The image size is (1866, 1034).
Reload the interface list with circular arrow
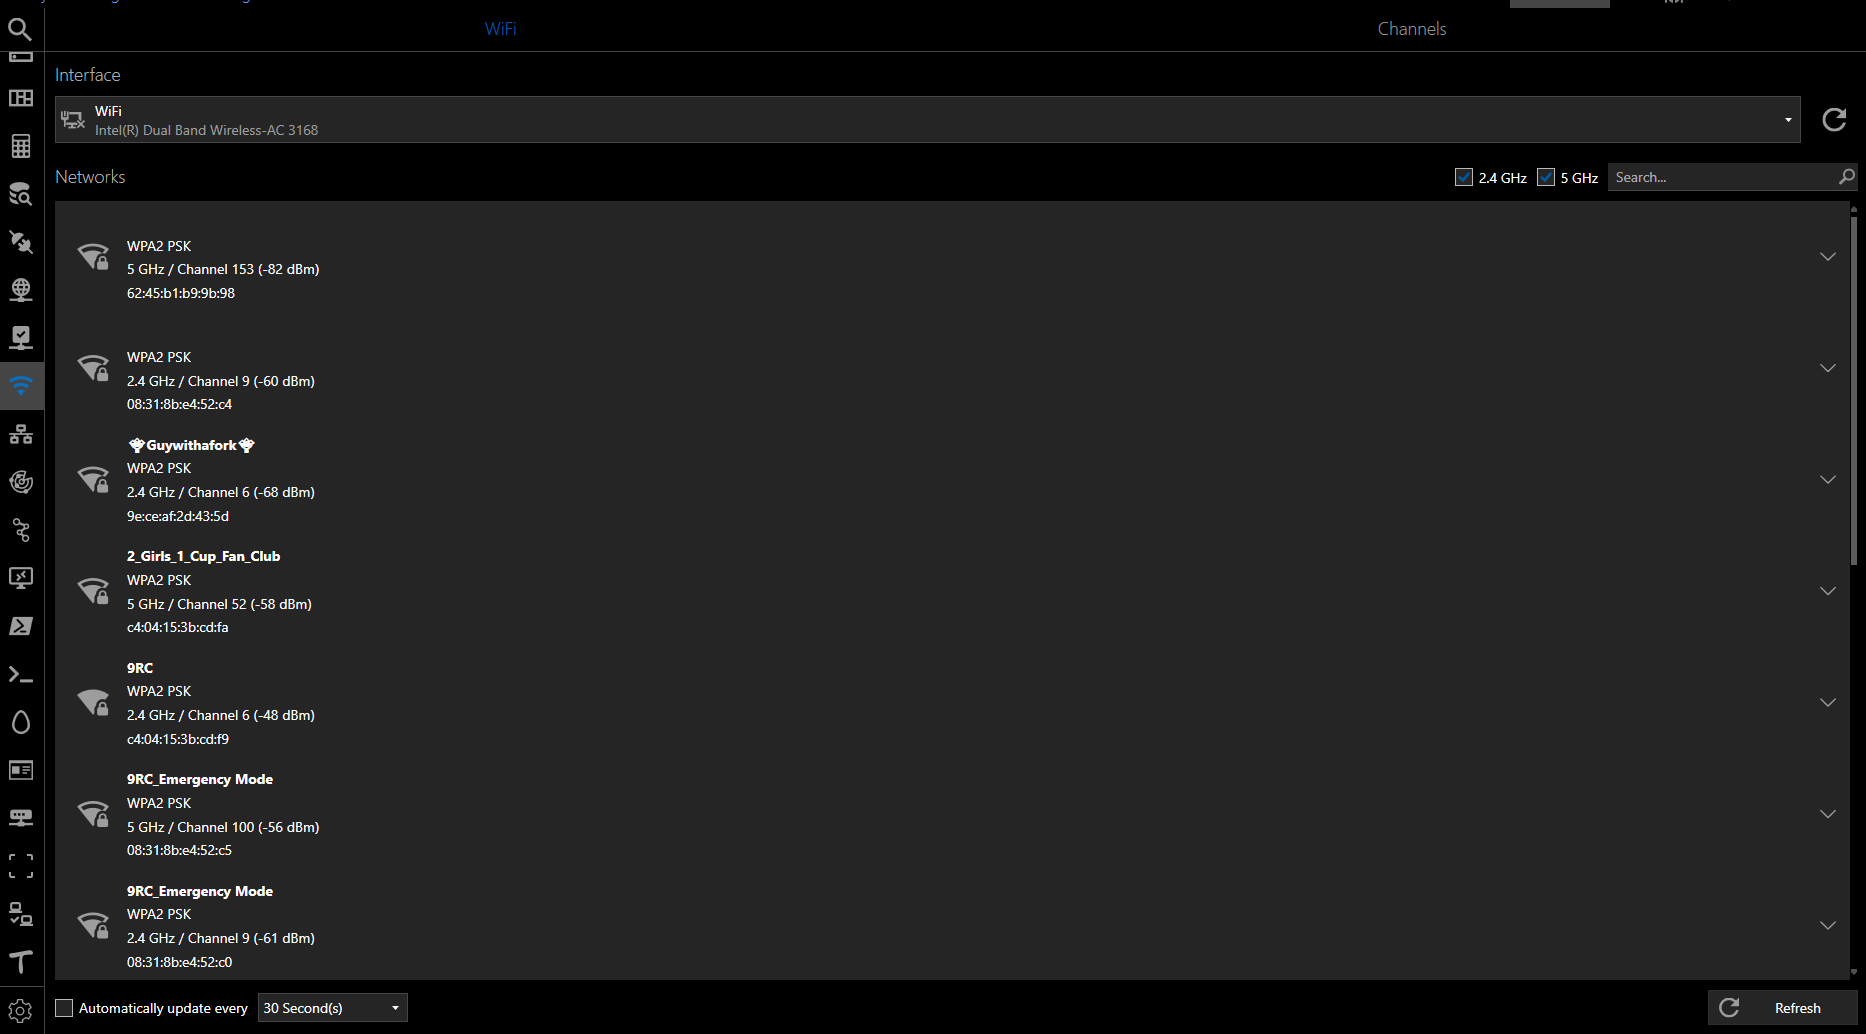pos(1834,120)
